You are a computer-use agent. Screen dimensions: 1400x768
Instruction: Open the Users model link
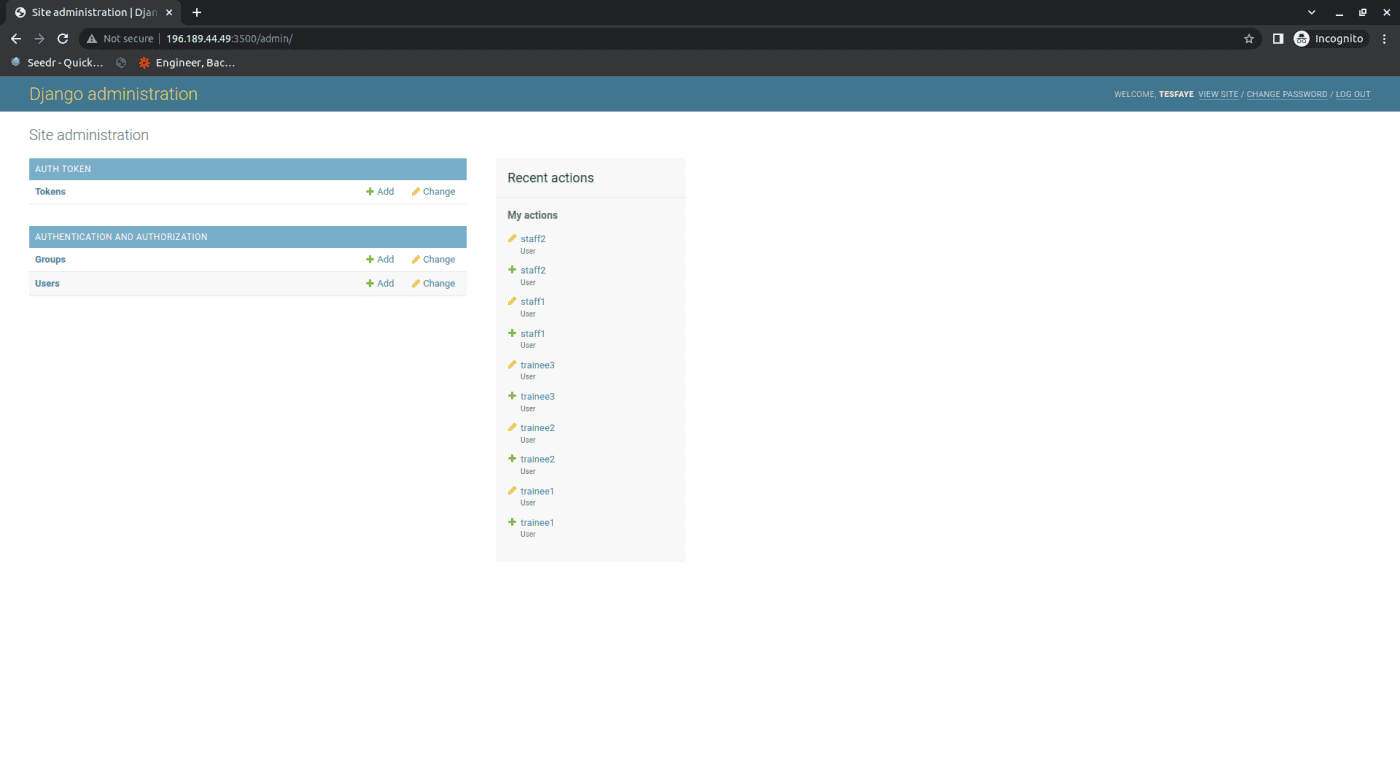(47, 284)
